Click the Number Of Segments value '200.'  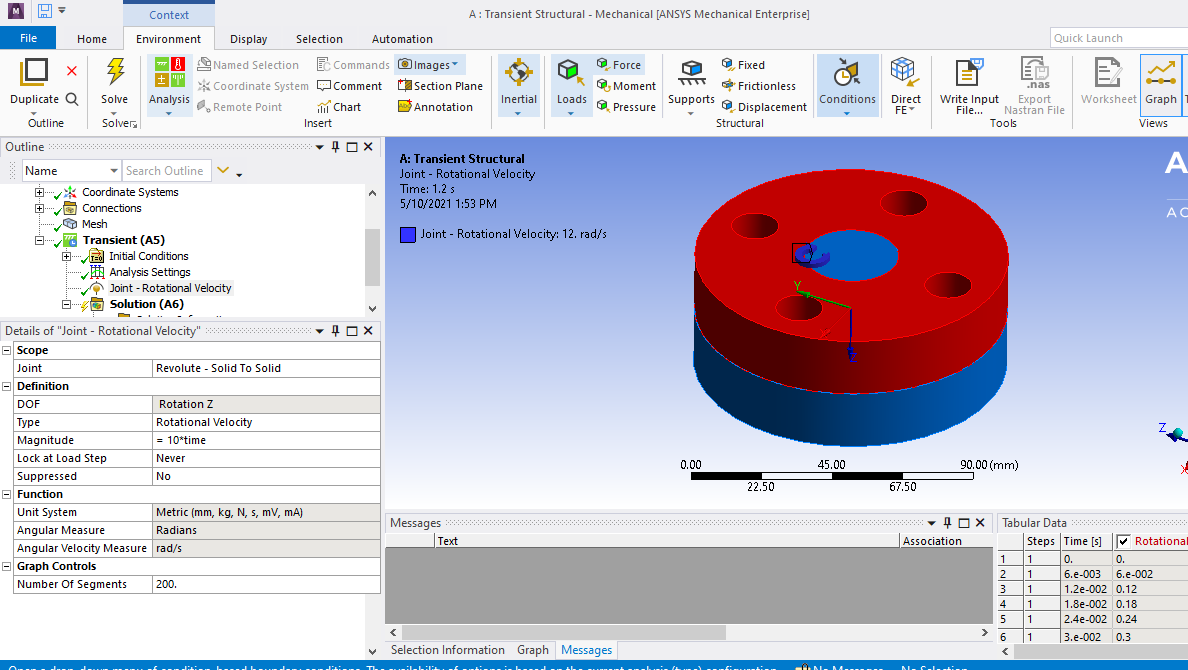click(267, 584)
